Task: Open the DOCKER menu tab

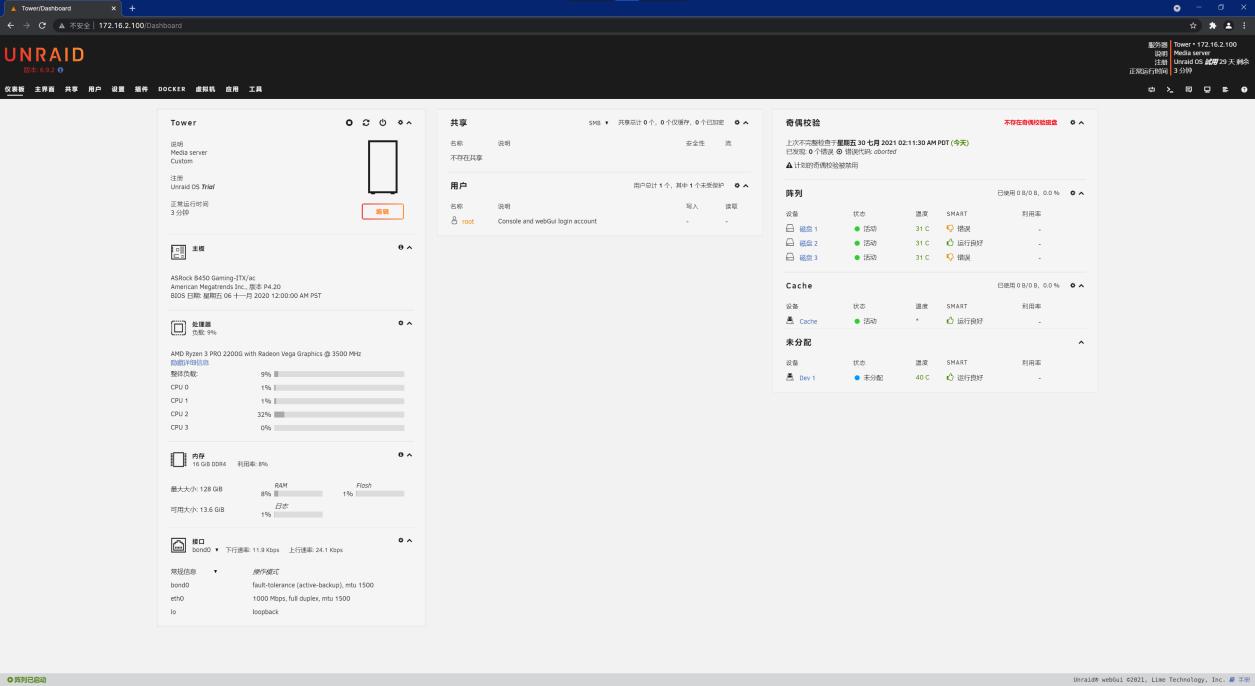Action: click(x=172, y=89)
